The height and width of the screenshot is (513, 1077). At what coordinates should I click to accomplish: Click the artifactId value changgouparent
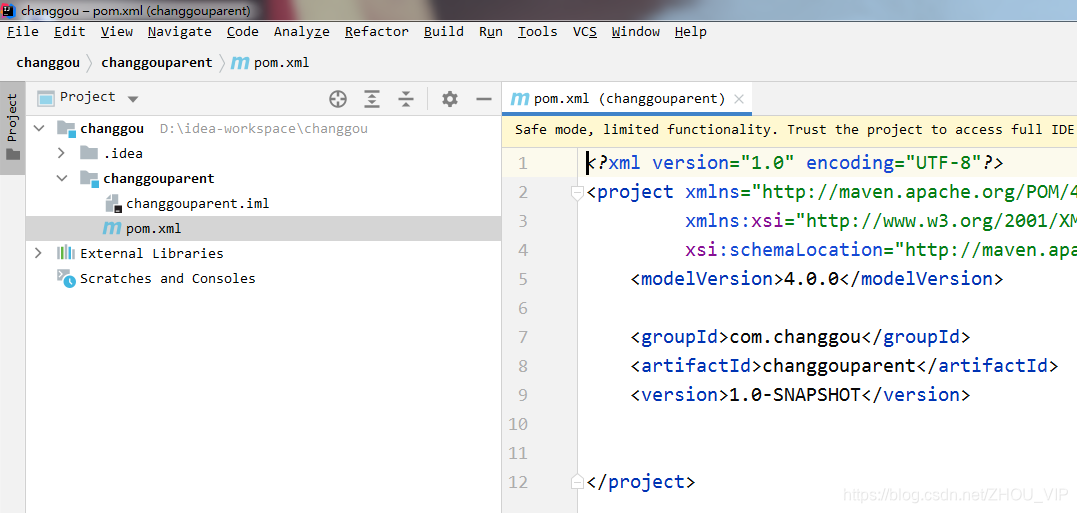839,366
